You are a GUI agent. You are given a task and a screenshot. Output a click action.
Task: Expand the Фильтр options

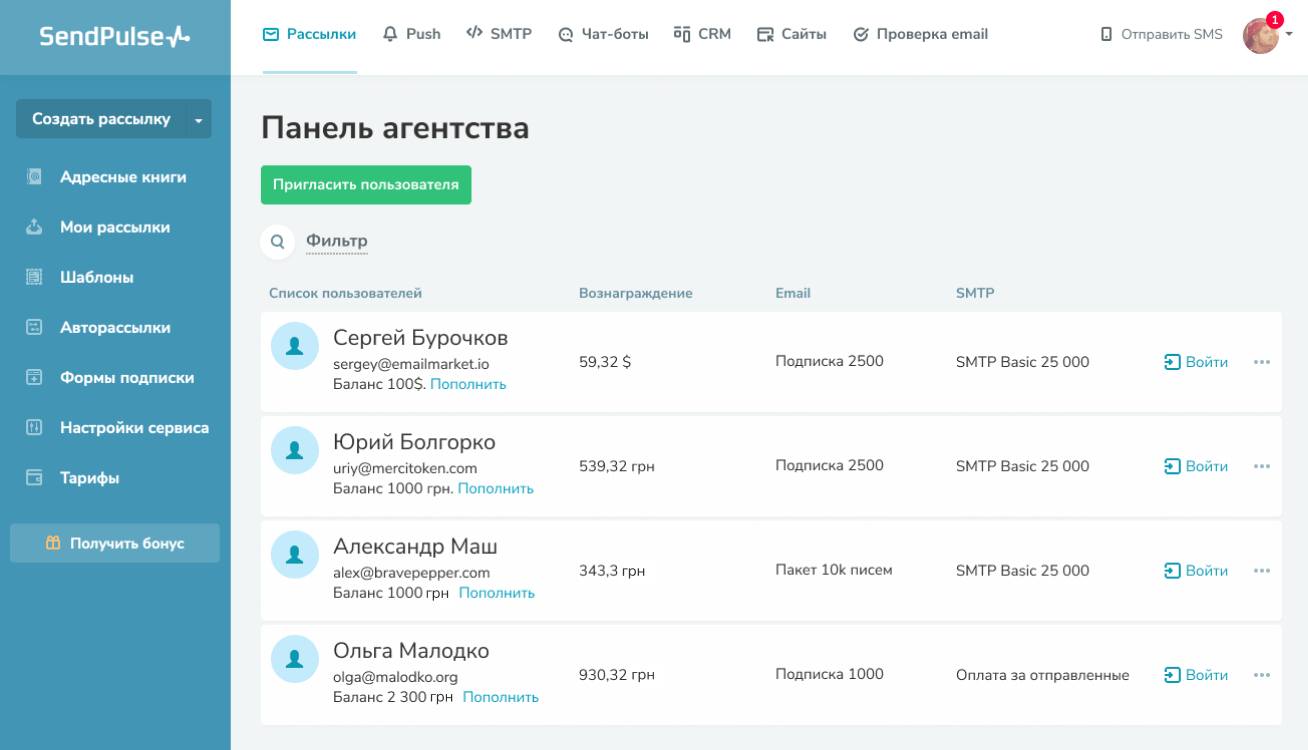pyautogui.click(x=337, y=241)
